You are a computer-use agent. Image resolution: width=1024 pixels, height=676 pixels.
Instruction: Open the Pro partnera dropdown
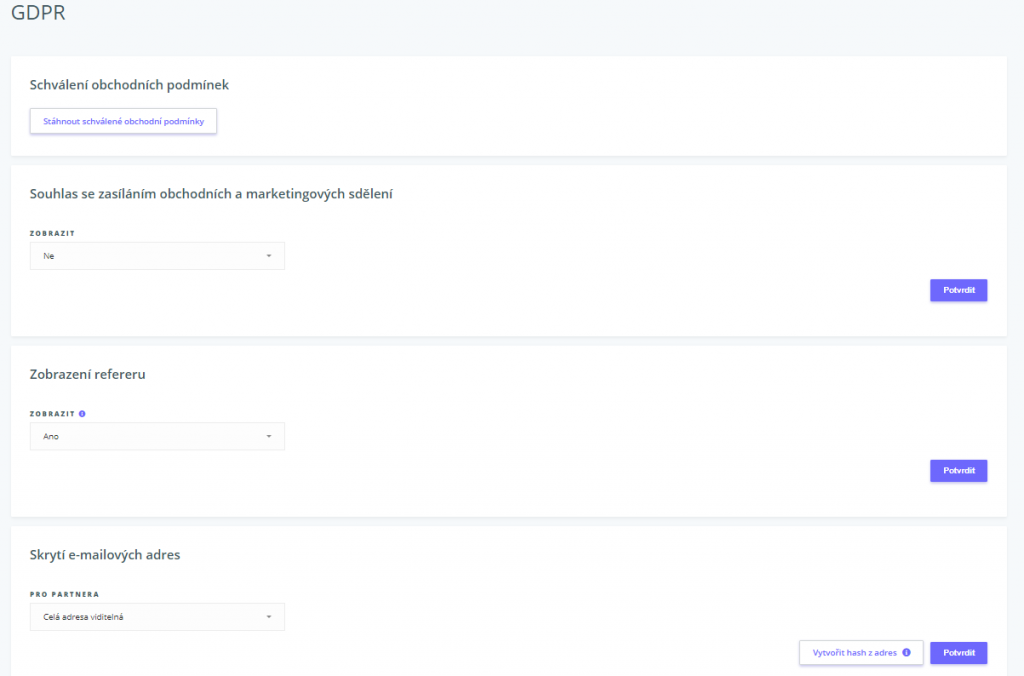point(157,617)
